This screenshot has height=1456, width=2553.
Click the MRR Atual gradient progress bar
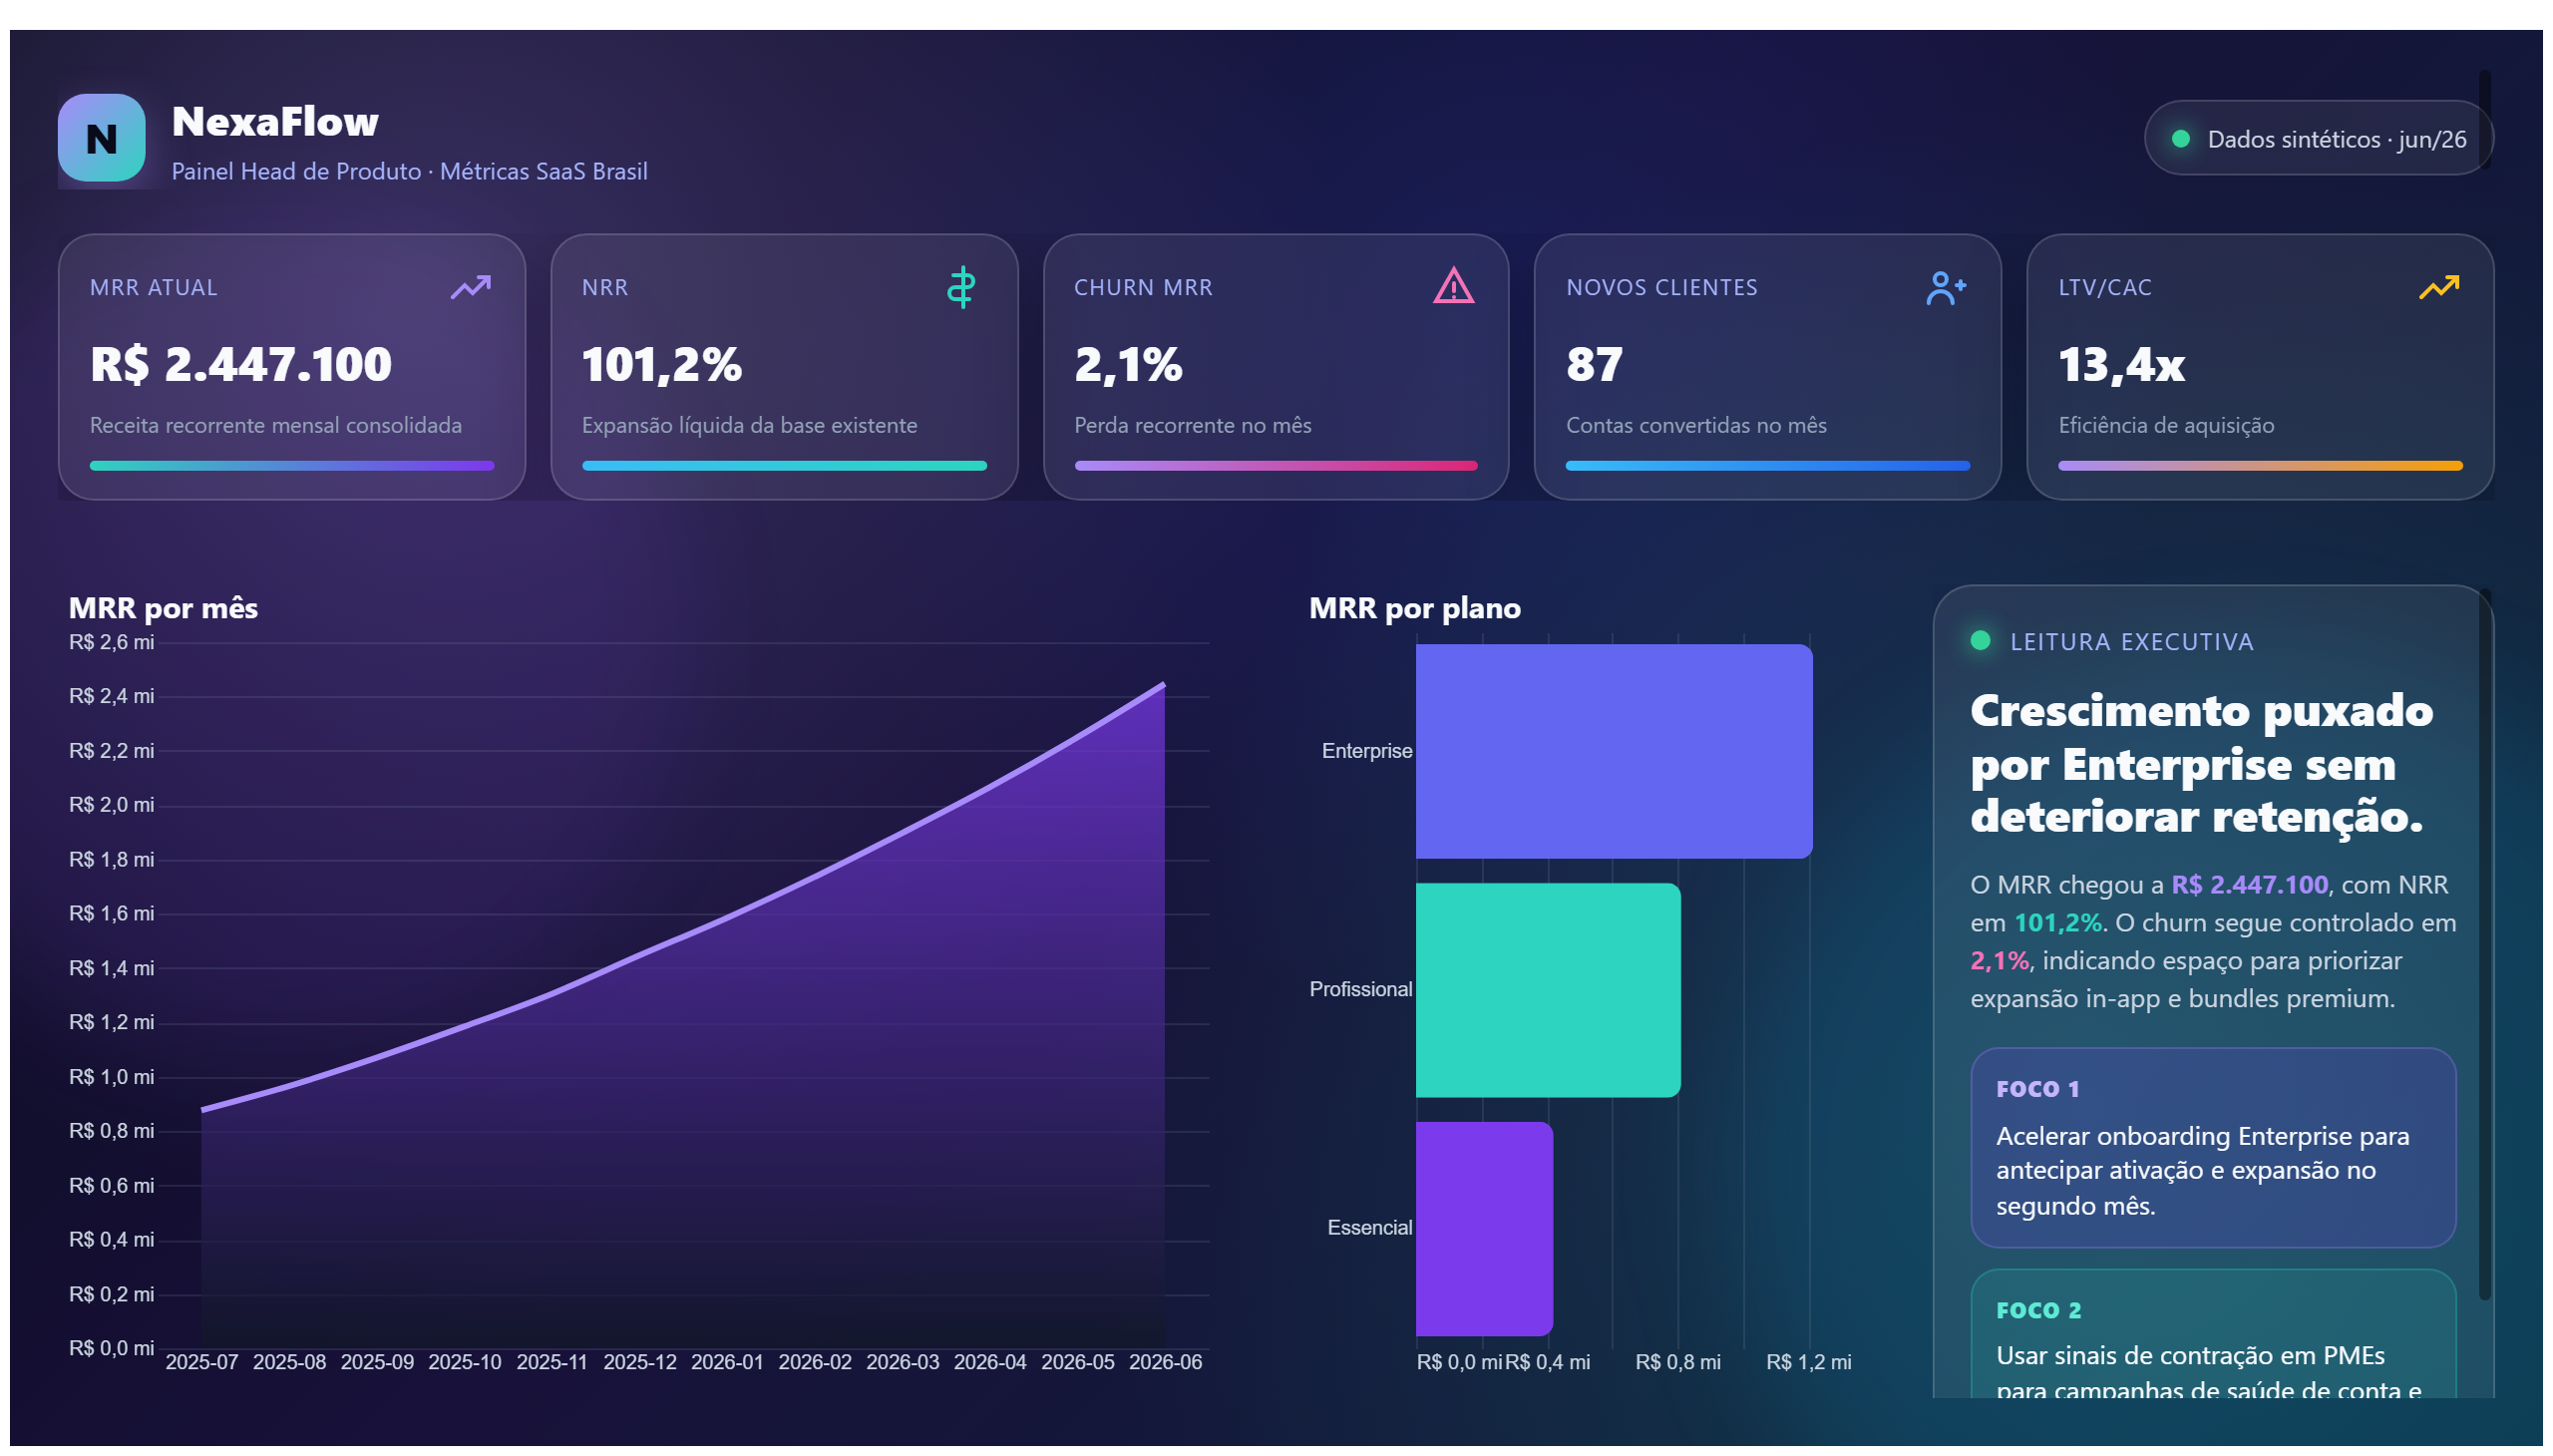click(x=292, y=466)
